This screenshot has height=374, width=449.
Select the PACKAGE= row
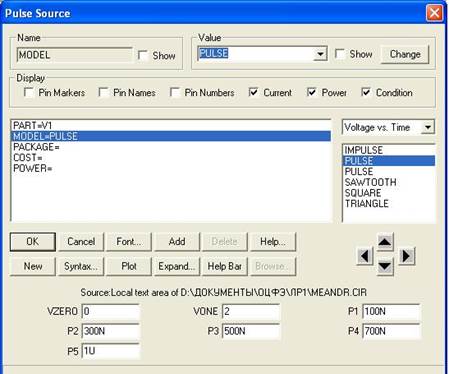(x=171, y=147)
